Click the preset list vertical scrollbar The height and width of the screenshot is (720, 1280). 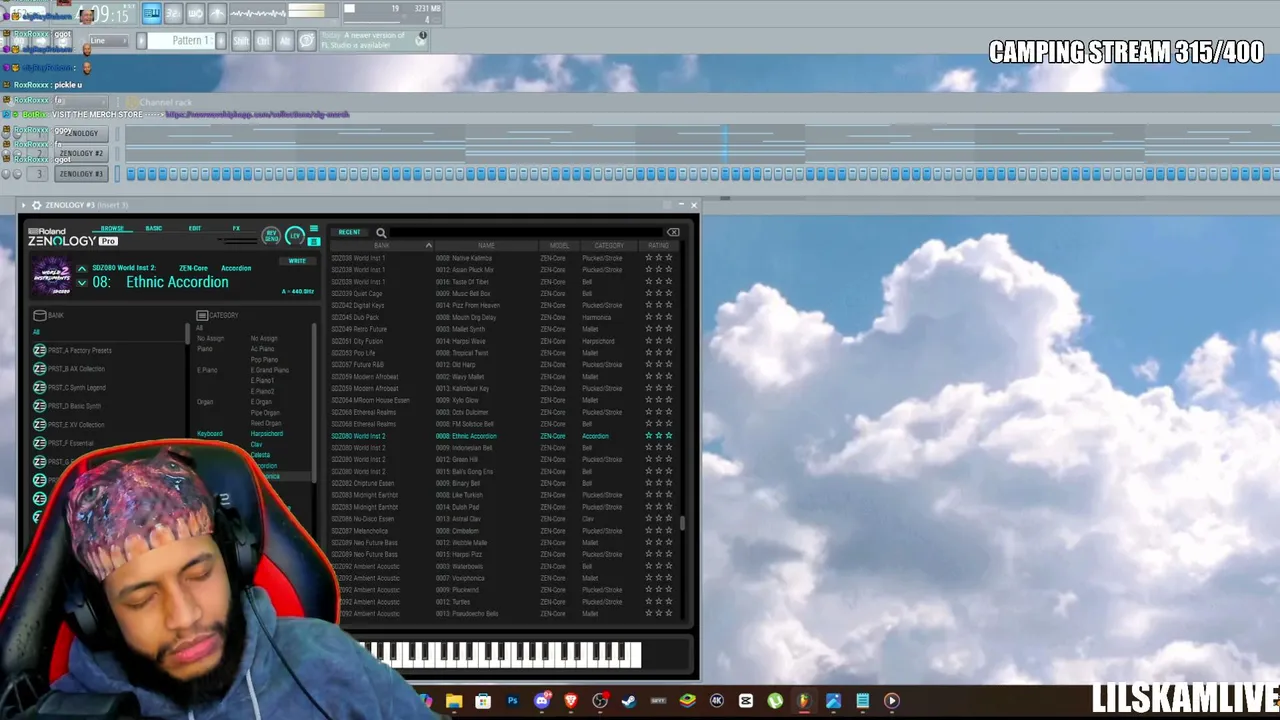click(x=683, y=523)
